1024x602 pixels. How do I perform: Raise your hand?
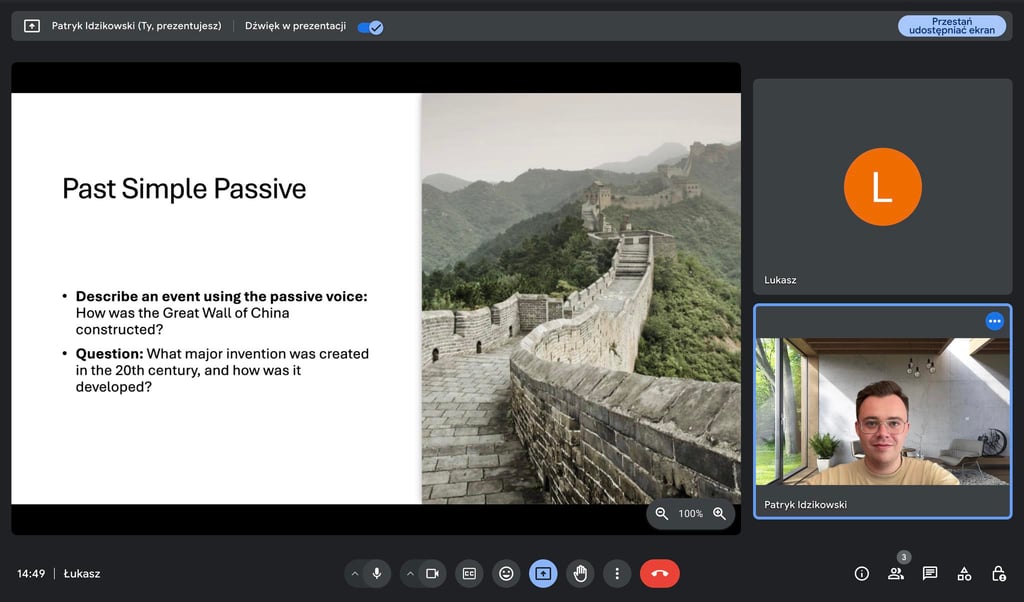coord(580,573)
